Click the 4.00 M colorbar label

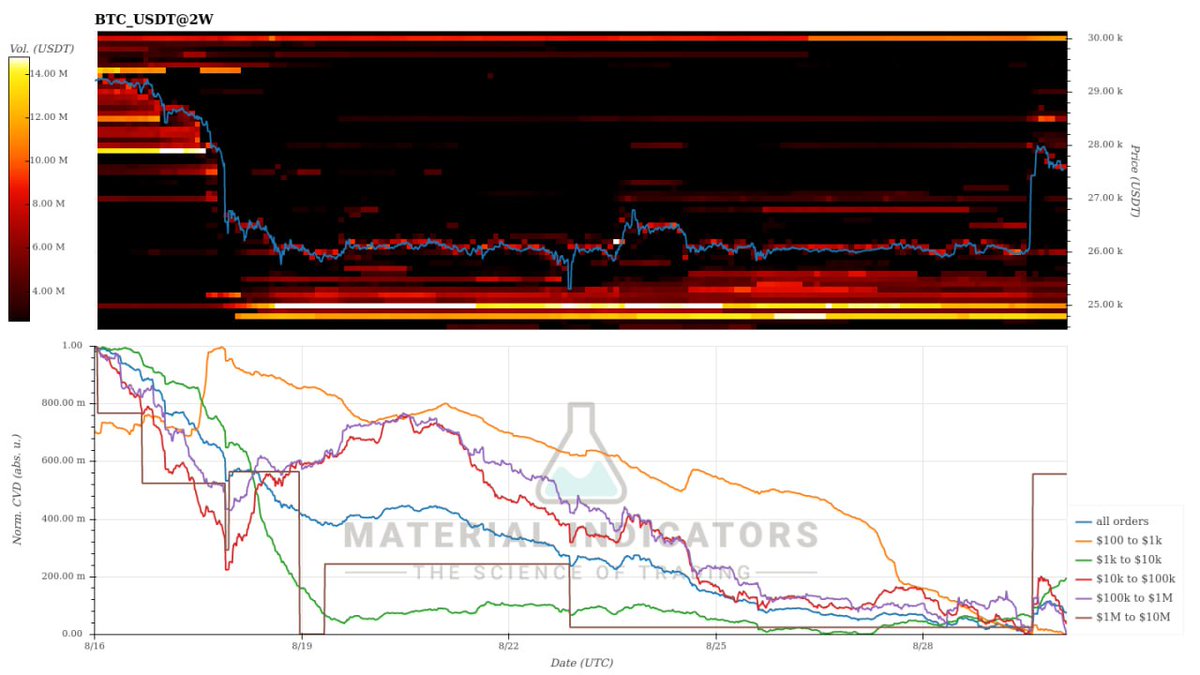click(x=51, y=291)
